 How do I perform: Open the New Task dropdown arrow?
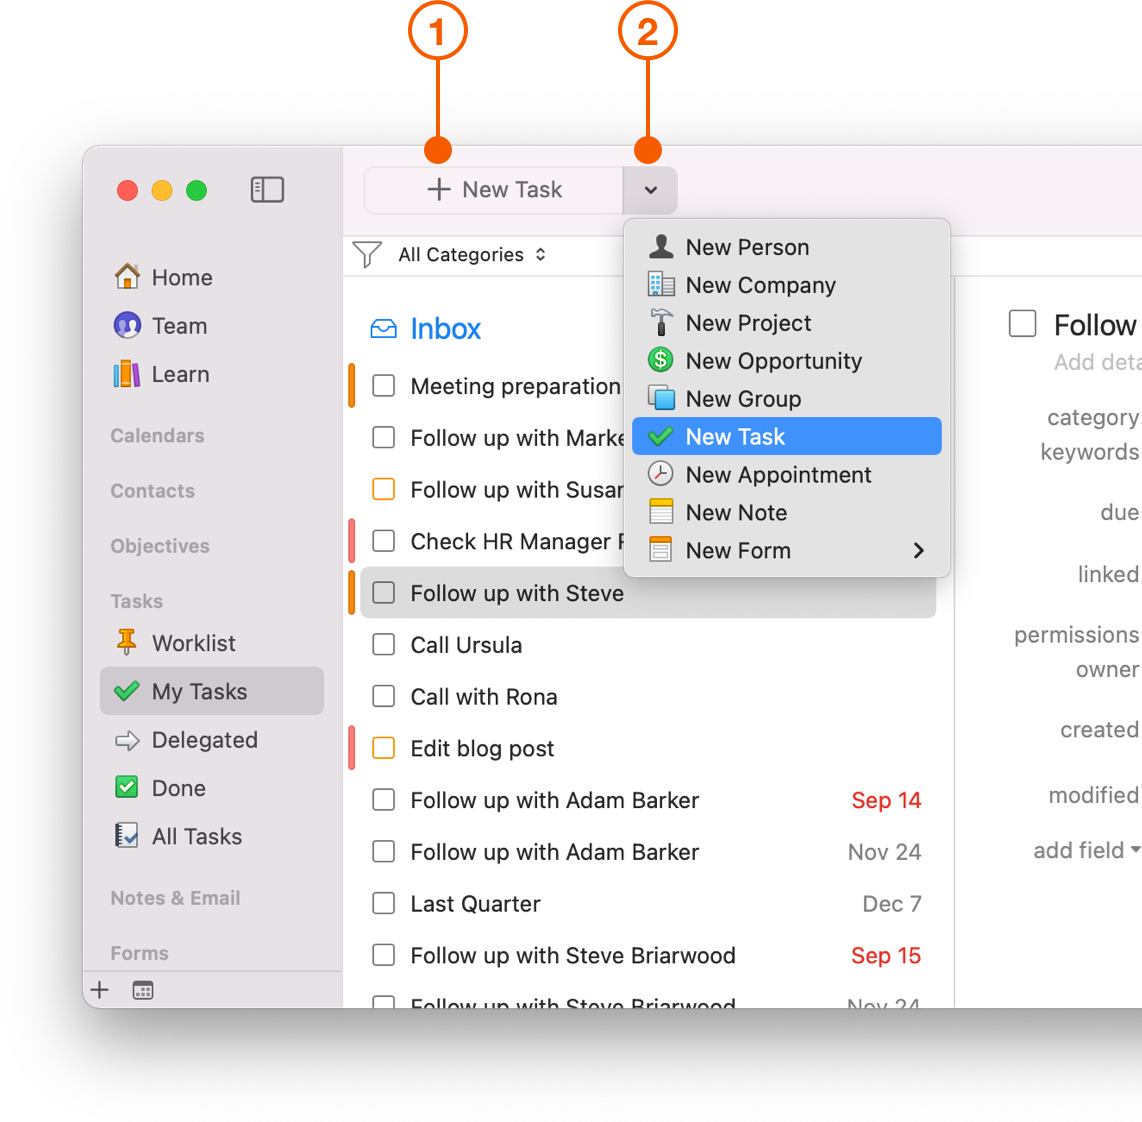click(x=650, y=190)
